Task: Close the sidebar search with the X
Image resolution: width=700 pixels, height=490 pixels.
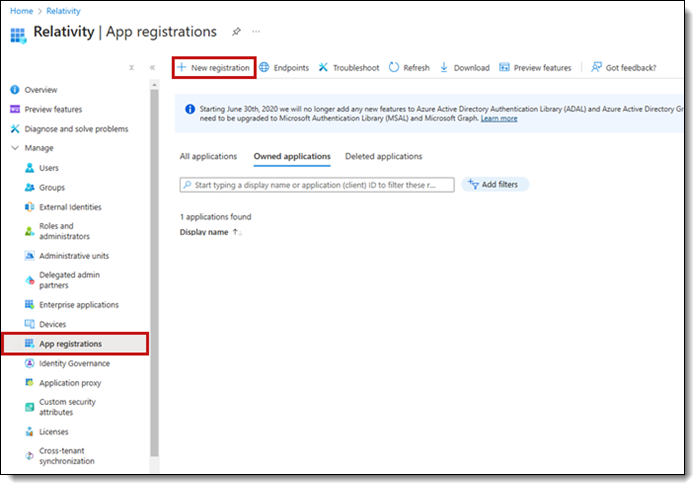Action: point(131,68)
